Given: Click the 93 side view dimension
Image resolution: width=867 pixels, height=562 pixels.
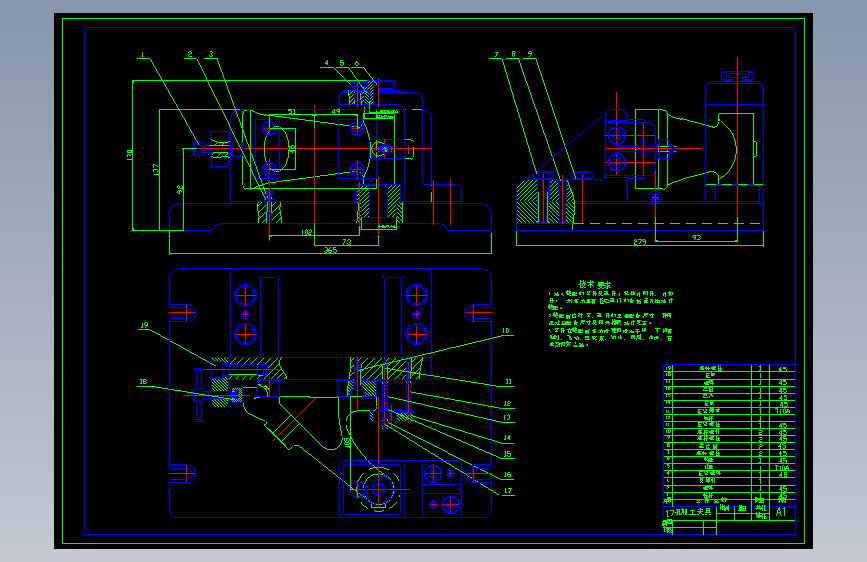Looking at the screenshot, I should click(x=697, y=237).
